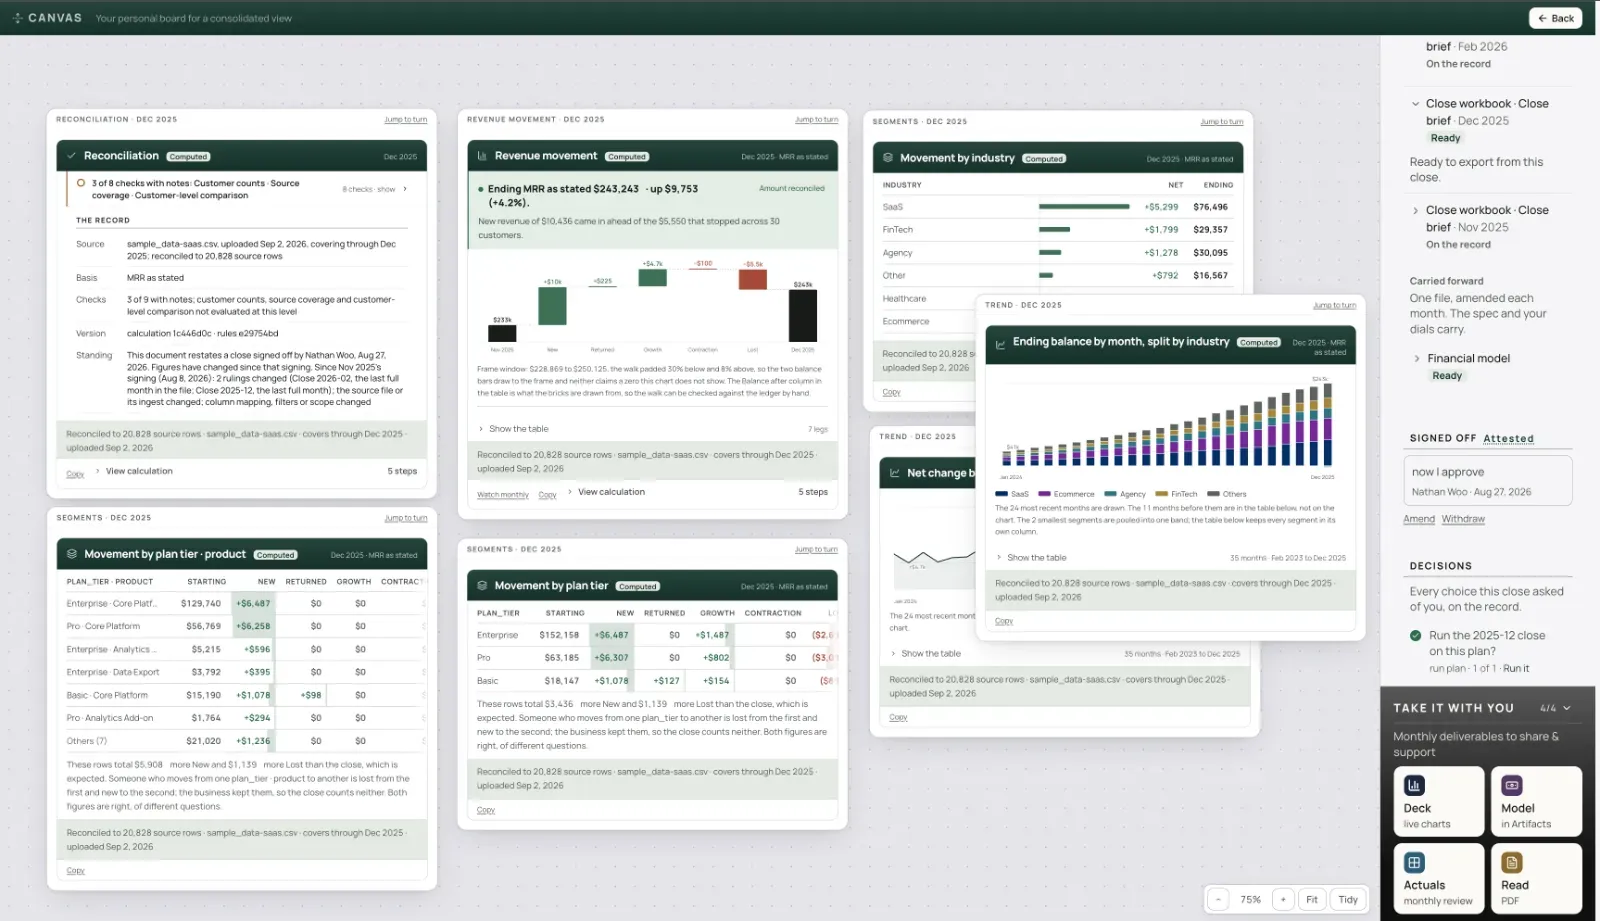Click the orange circle beside 3 of 8 checks
This screenshot has height=921, width=1600.
point(81,183)
